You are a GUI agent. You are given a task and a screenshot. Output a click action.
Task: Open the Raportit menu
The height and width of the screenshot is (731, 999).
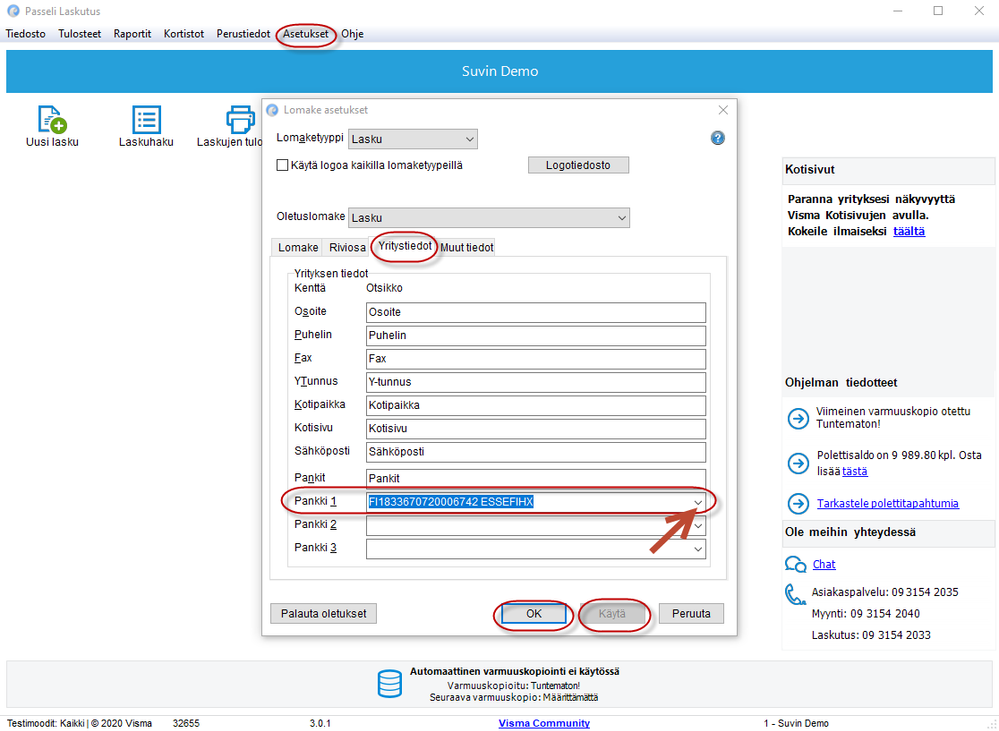[133, 34]
